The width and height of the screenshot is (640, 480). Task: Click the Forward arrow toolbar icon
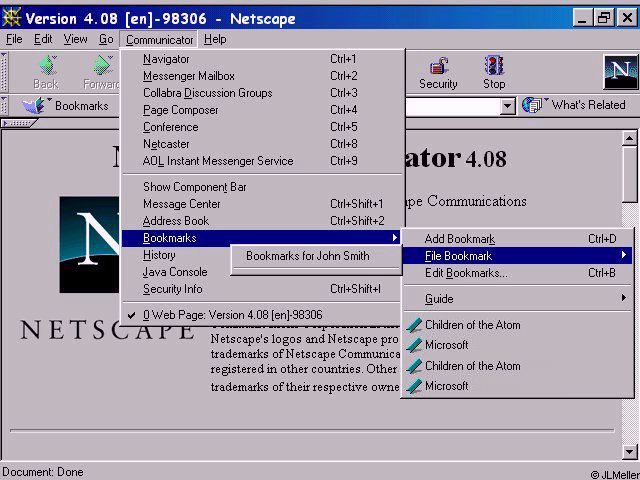point(102,65)
